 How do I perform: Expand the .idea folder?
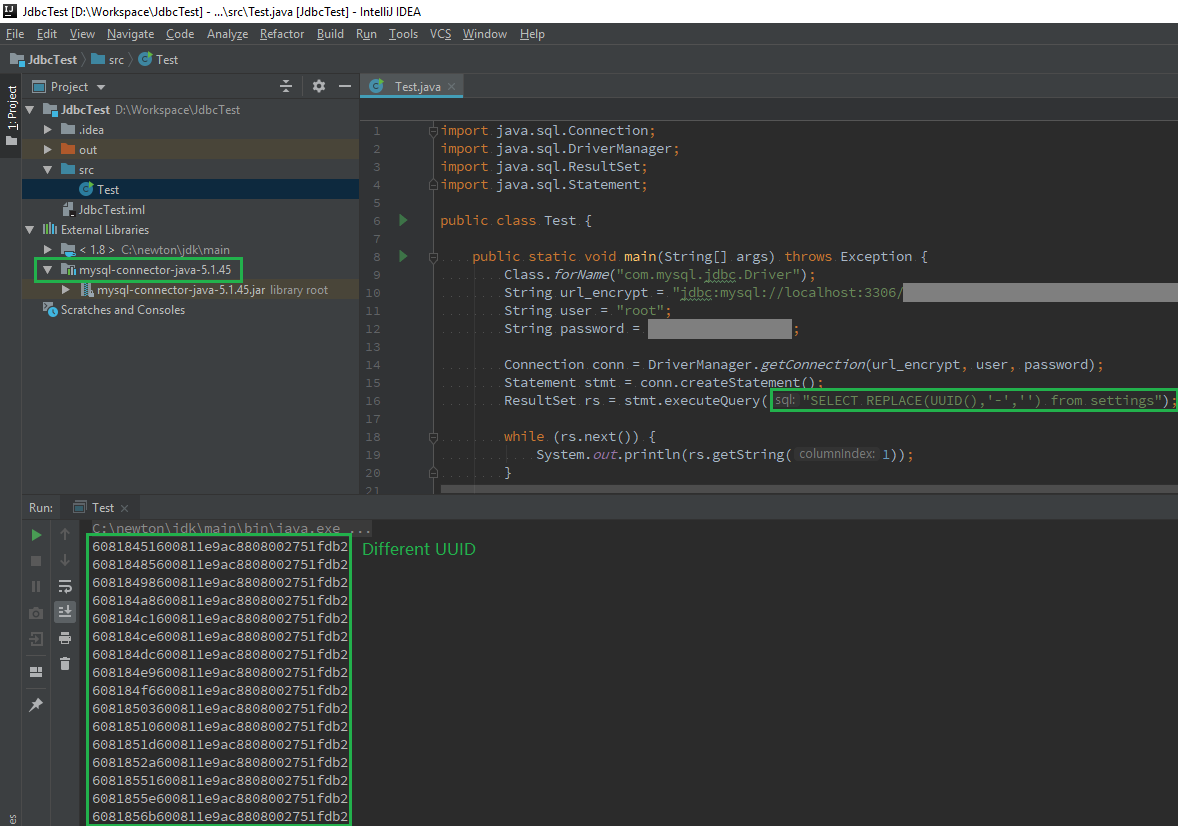47,130
